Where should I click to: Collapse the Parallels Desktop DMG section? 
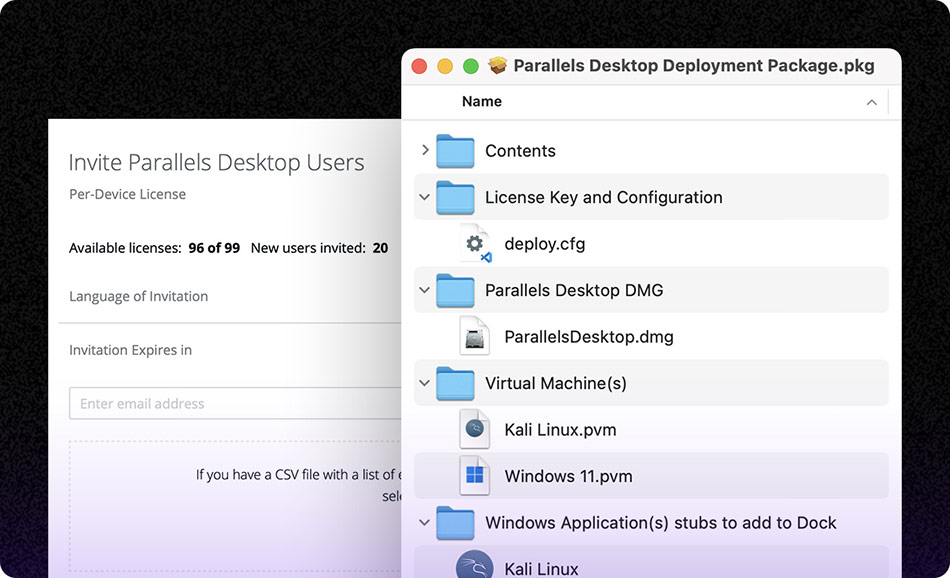423,289
